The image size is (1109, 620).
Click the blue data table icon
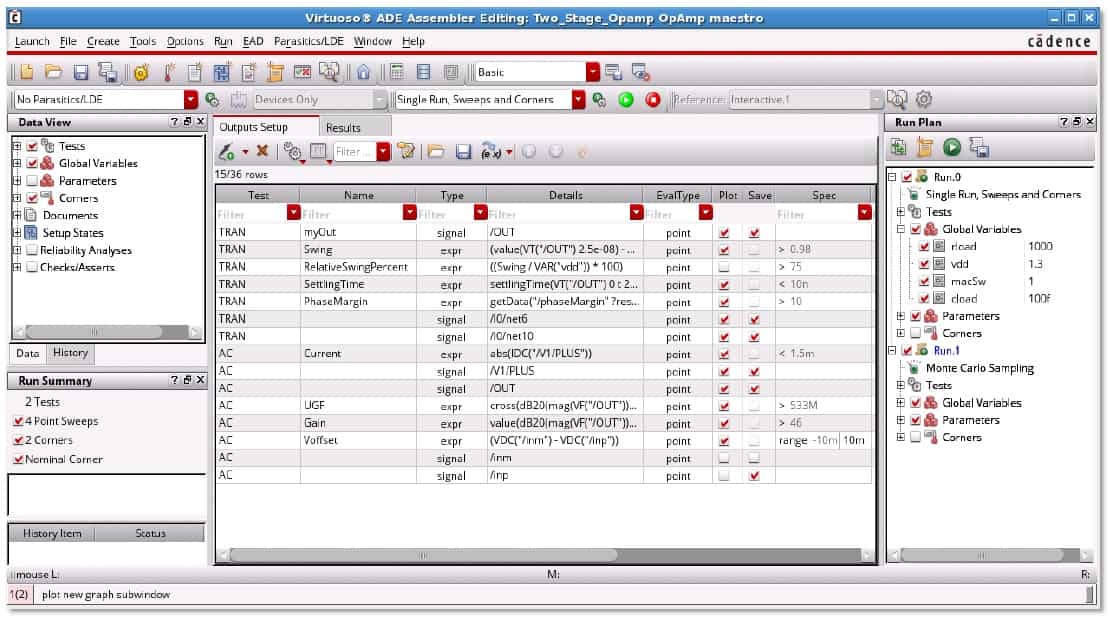pyautogui.click(x=424, y=72)
